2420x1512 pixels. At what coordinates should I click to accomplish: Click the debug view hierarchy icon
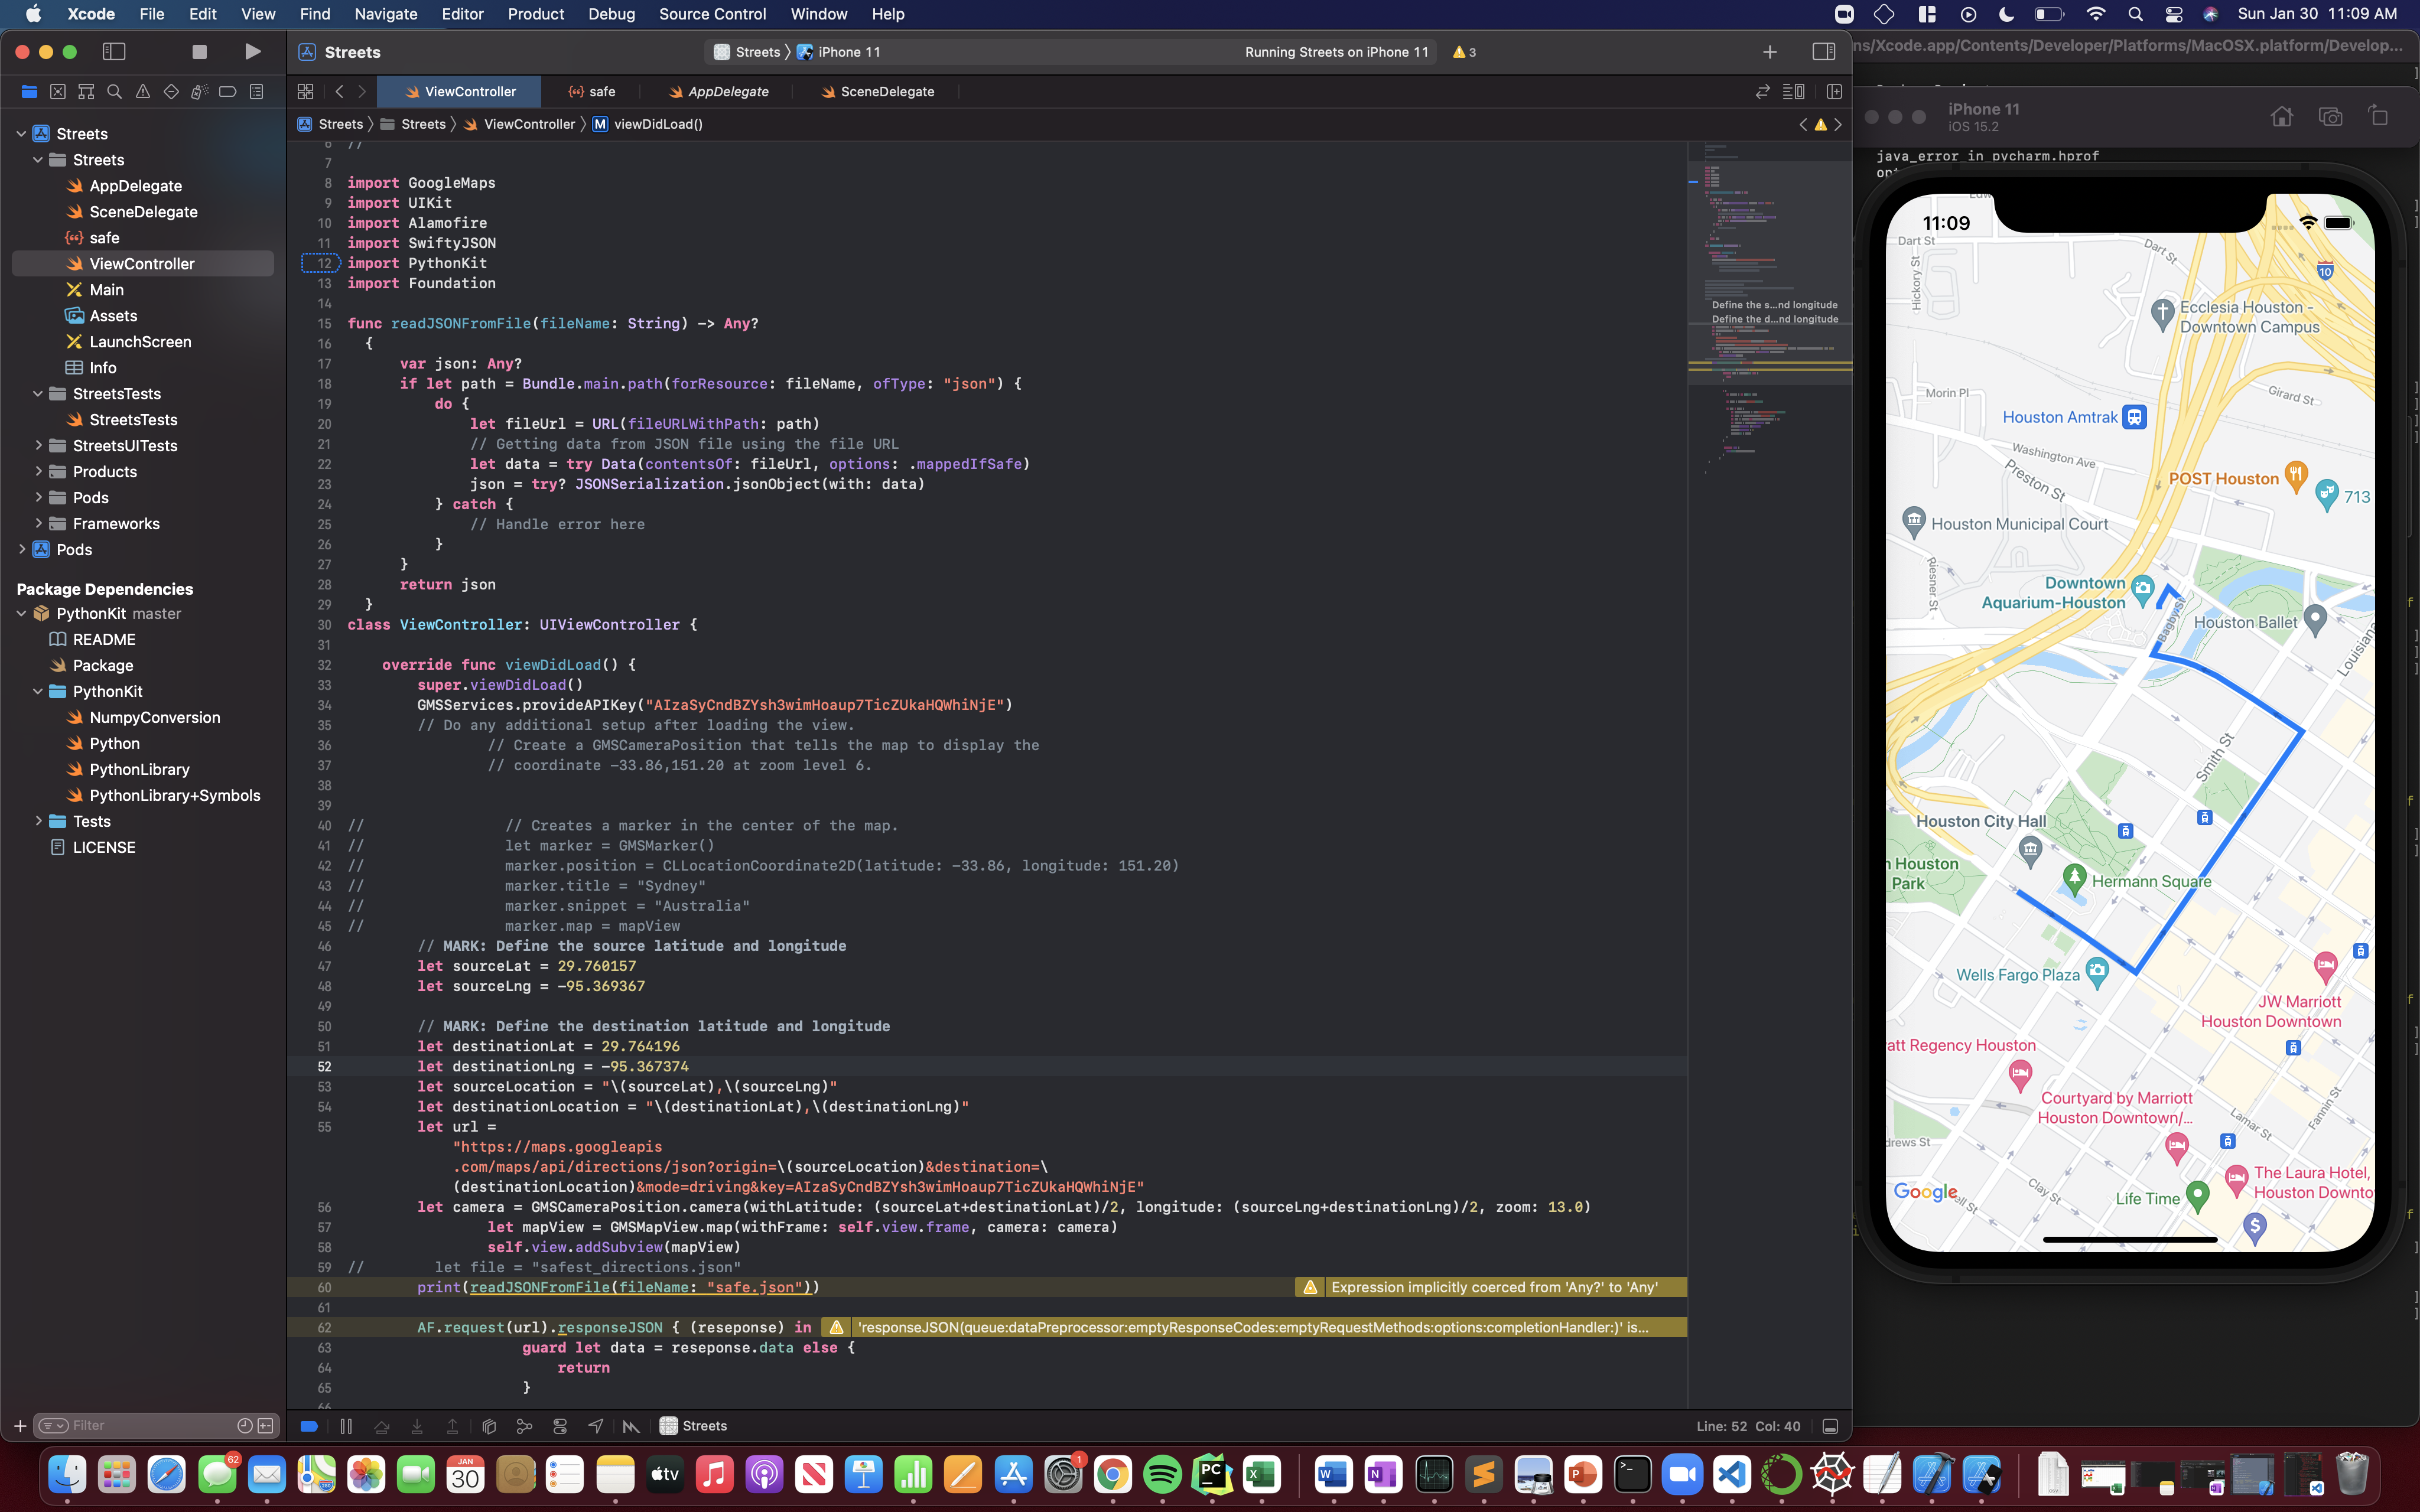pyautogui.click(x=489, y=1426)
